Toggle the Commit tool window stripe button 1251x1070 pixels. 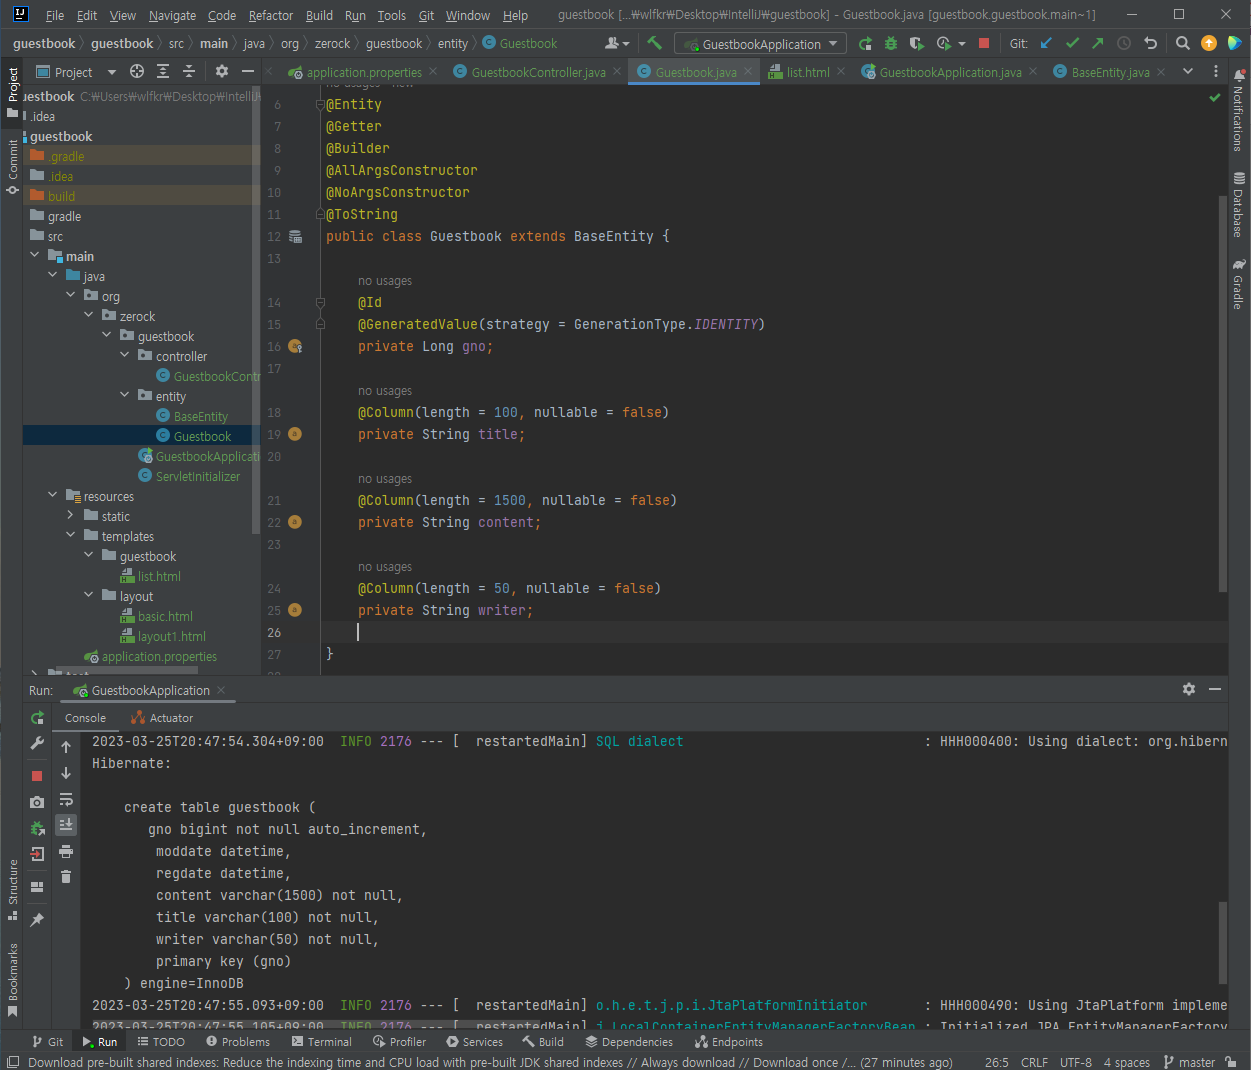click(x=13, y=166)
